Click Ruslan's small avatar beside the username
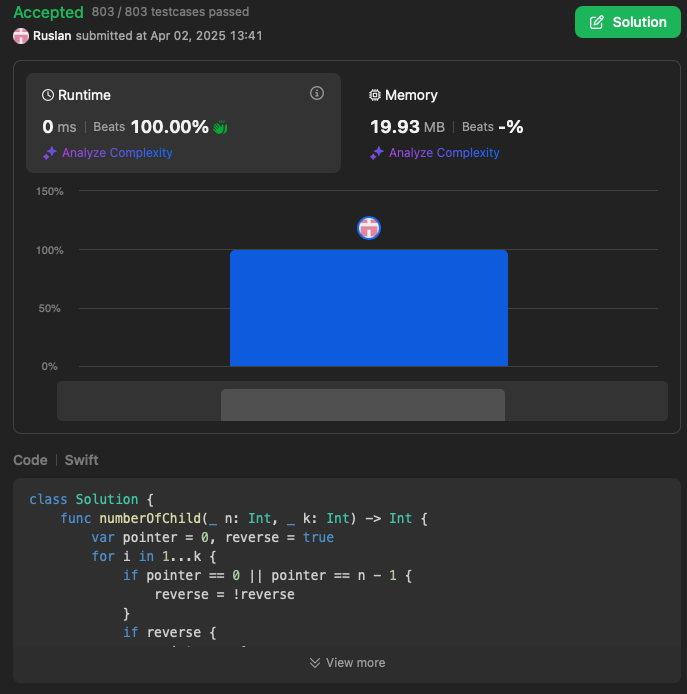 tap(21, 36)
